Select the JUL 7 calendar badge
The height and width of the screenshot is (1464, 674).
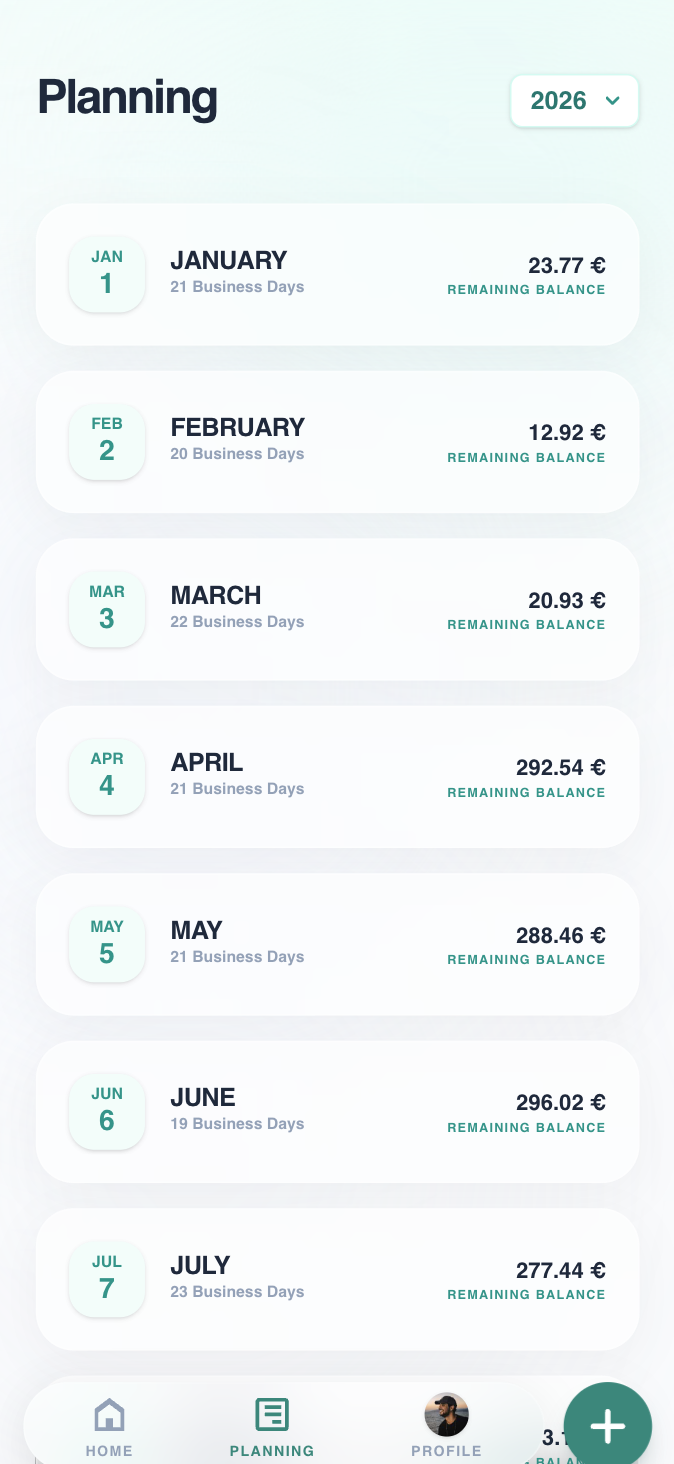(x=107, y=1278)
